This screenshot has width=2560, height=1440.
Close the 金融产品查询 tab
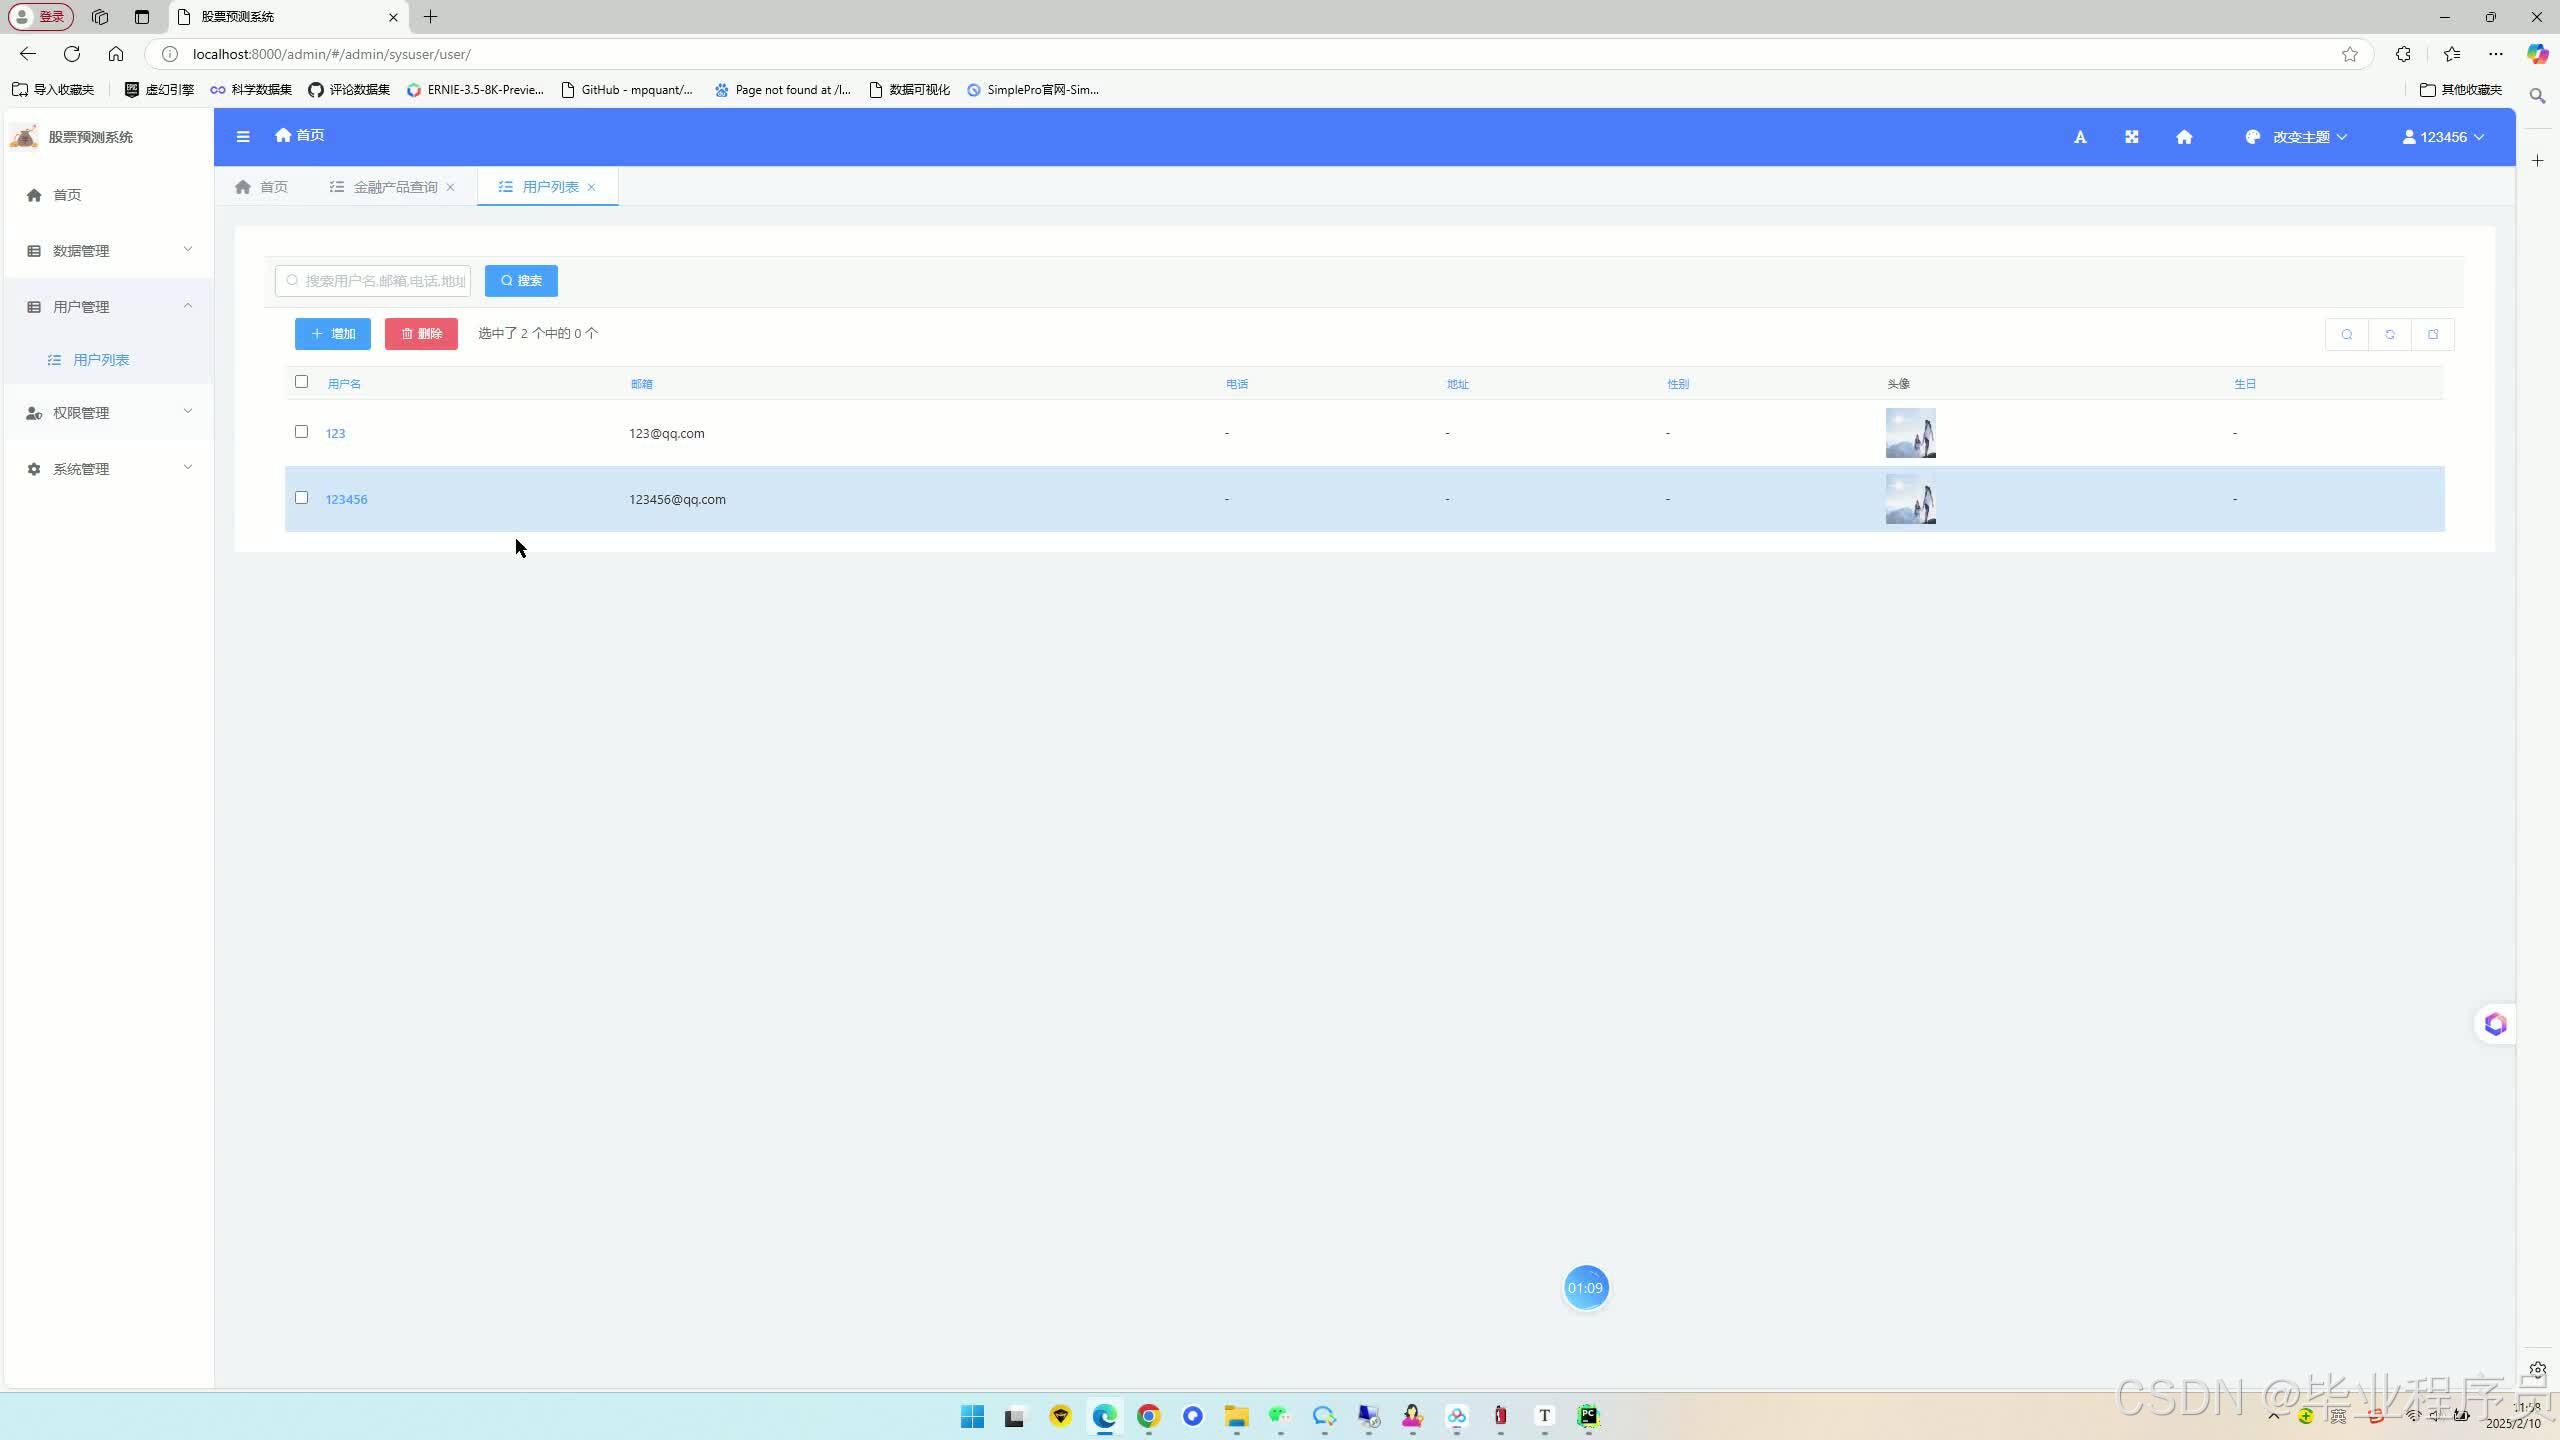point(451,187)
